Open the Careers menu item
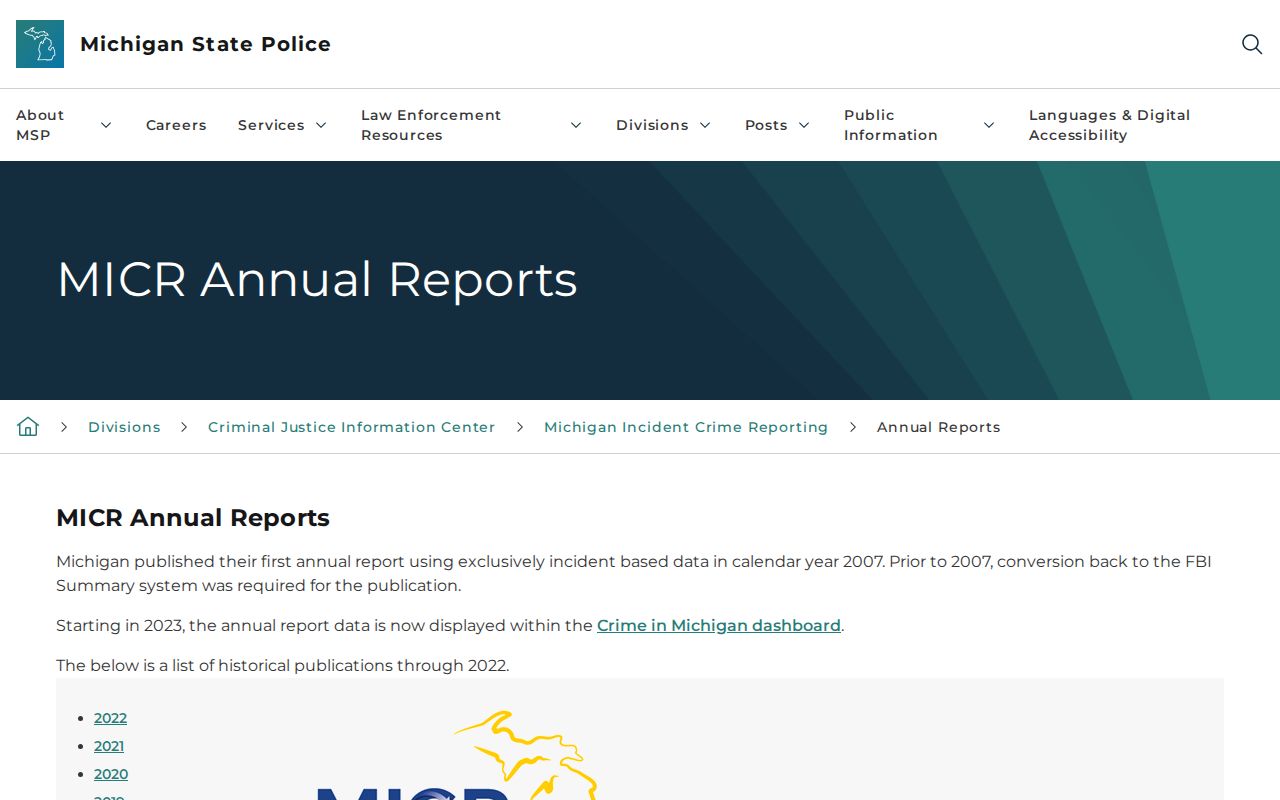The height and width of the screenshot is (800, 1280). point(176,125)
